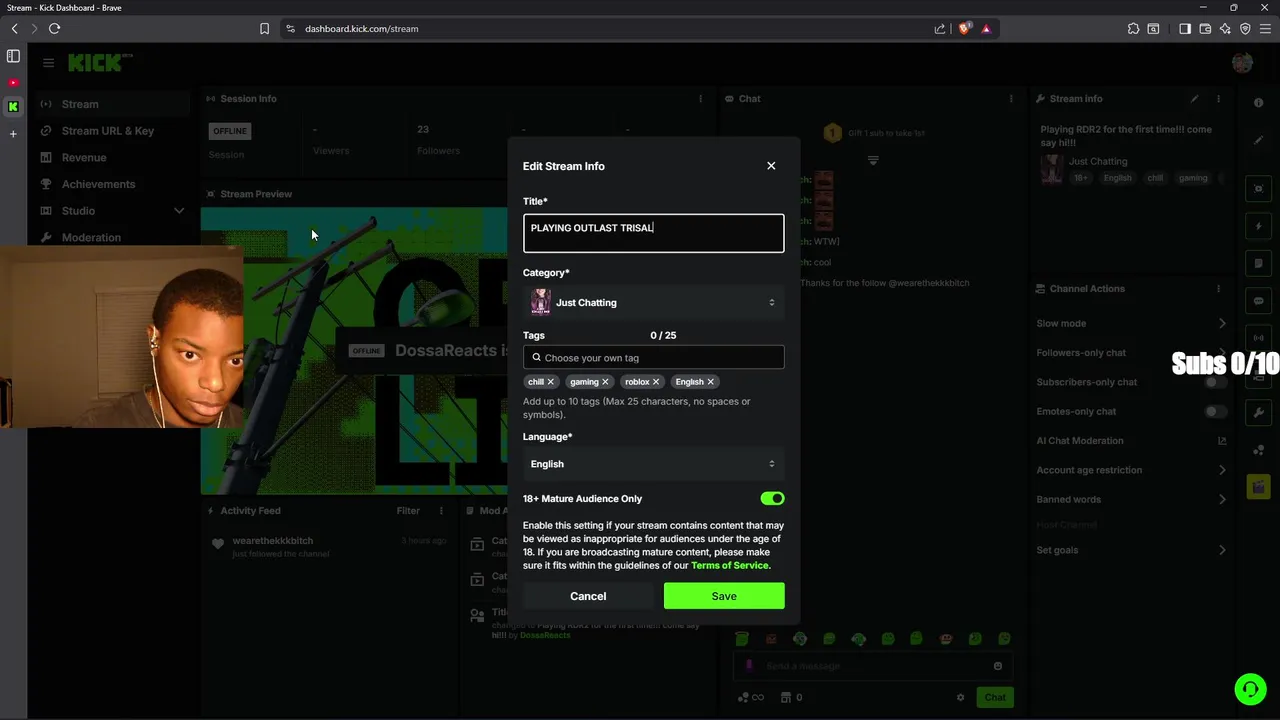Toggle Emotes-only chat switch
This screenshot has width=1280, height=720.
tap(1215, 412)
